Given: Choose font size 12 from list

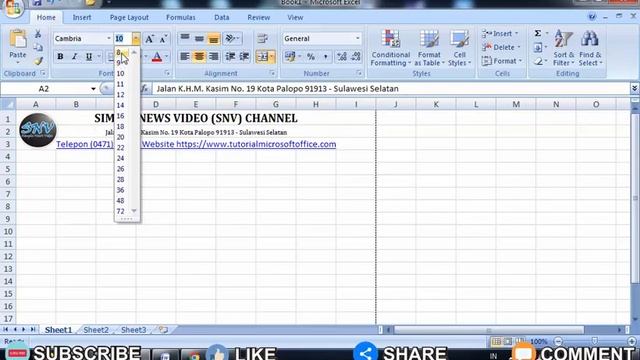Looking at the screenshot, I should point(120,95).
